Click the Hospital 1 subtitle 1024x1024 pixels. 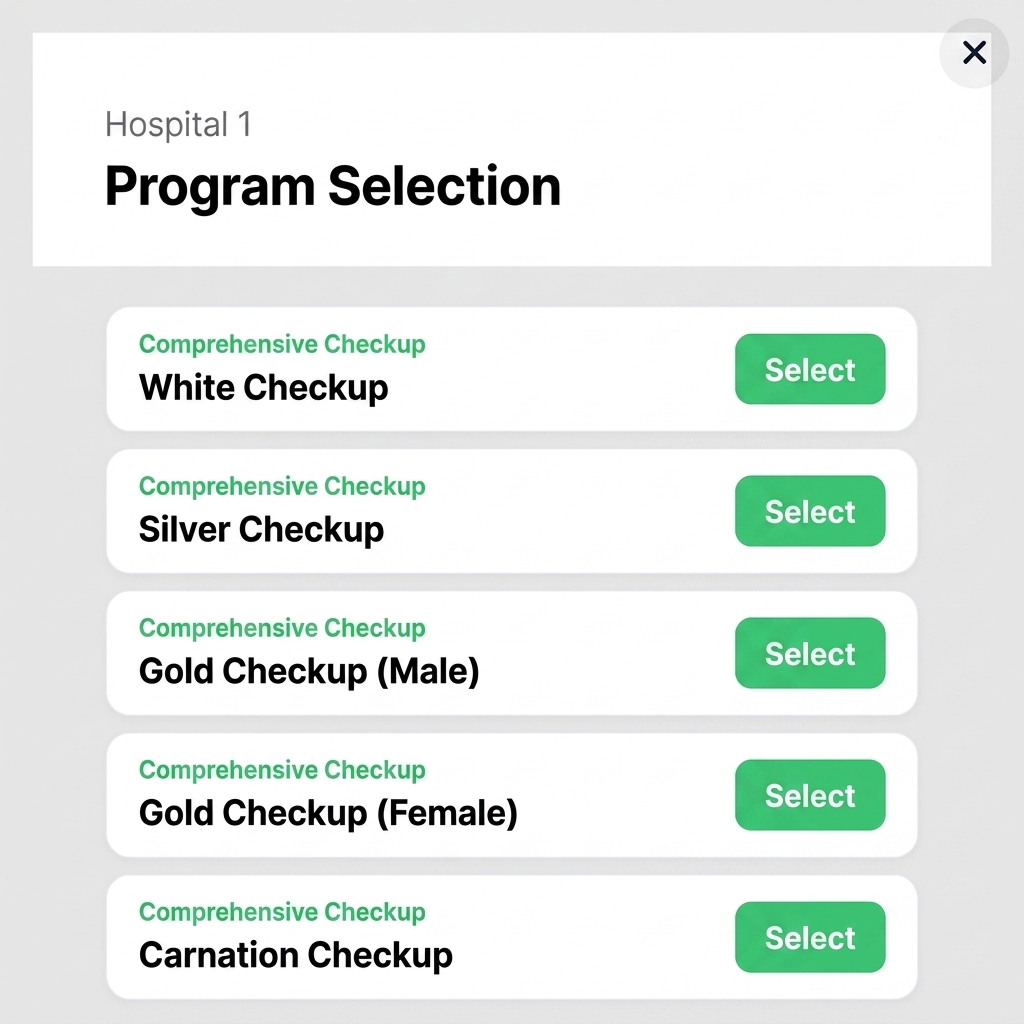(178, 125)
